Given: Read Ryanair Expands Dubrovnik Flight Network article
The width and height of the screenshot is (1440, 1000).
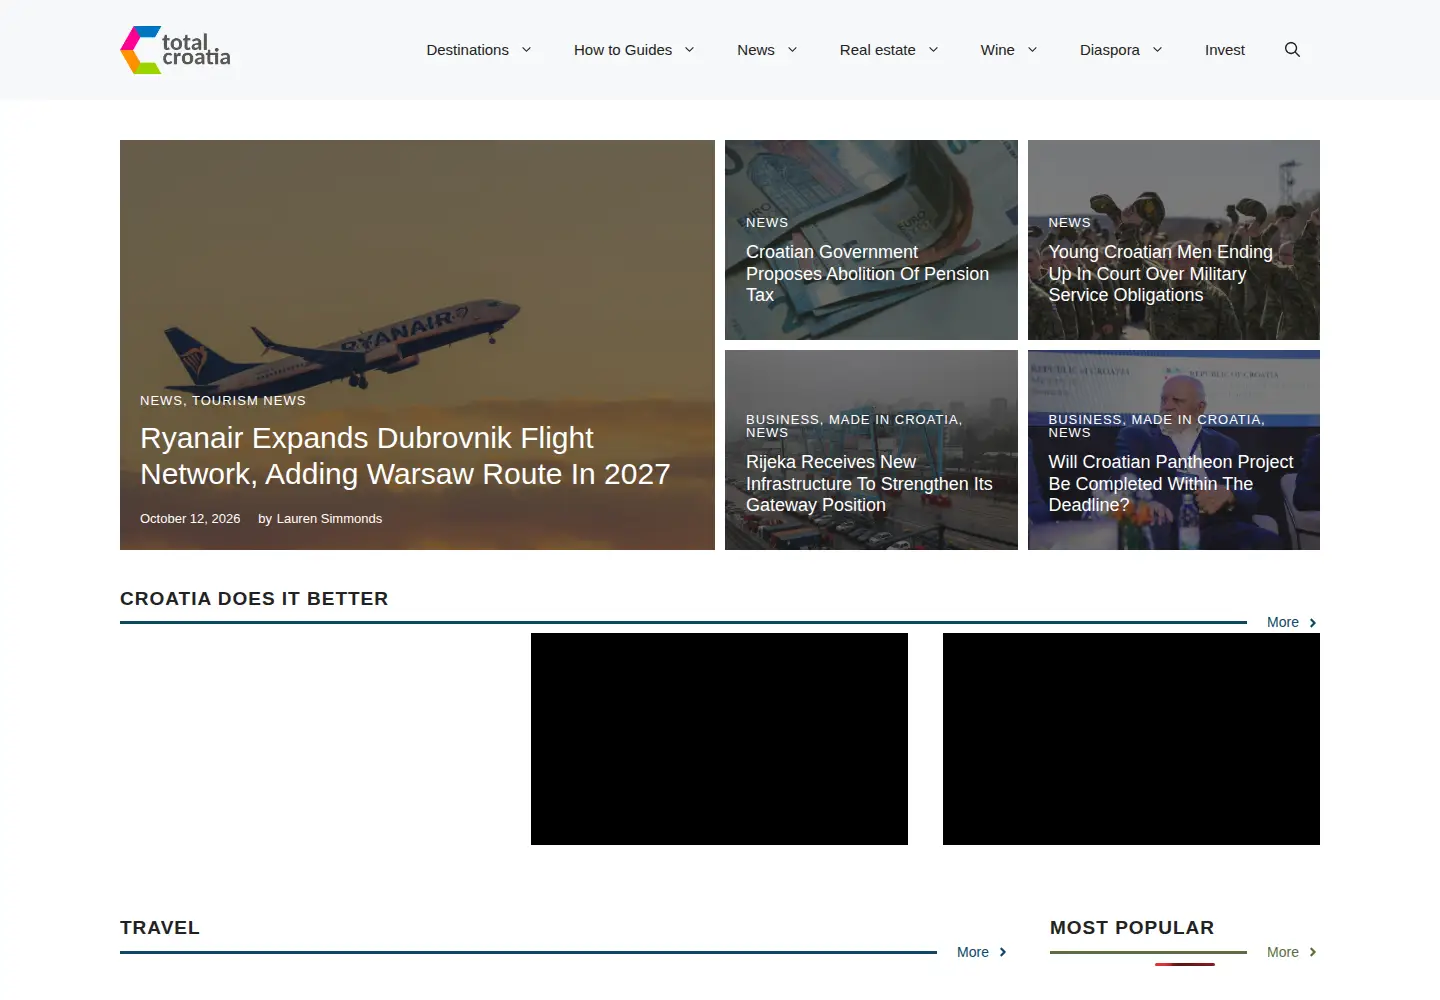Looking at the screenshot, I should pyautogui.click(x=405, y=456).
